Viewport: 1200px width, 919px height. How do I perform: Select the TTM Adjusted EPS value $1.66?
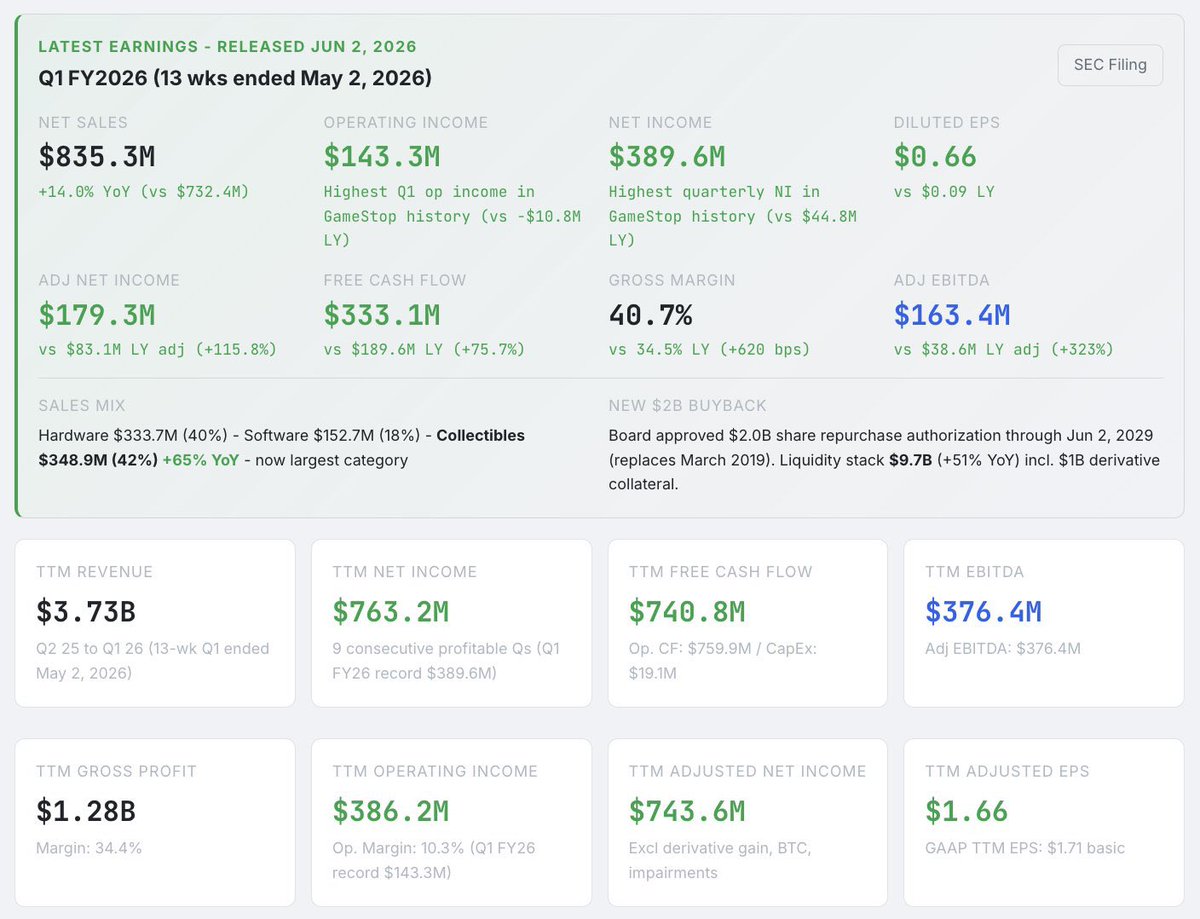(966, 811)
